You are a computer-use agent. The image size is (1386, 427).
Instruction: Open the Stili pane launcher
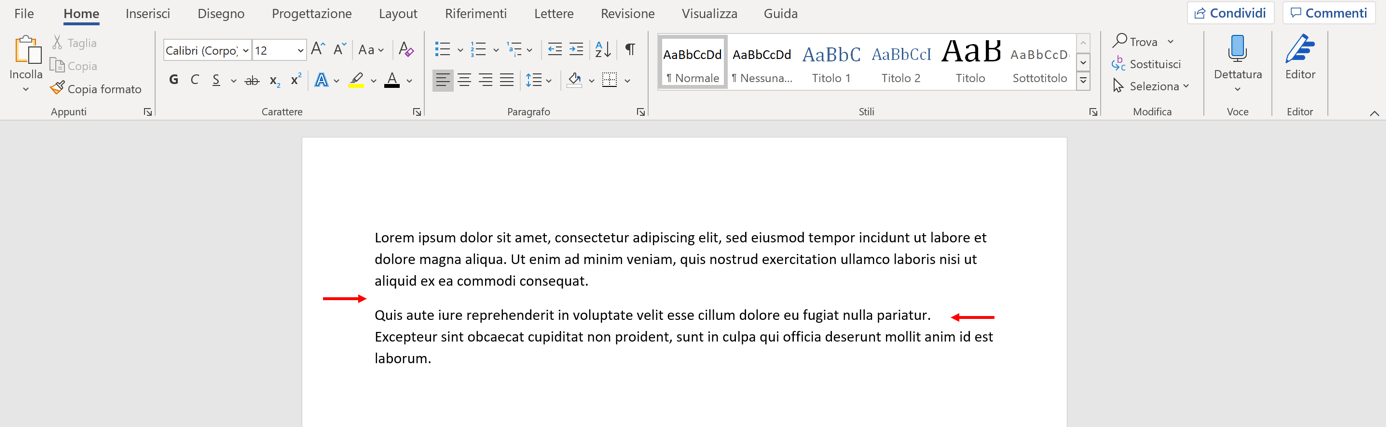1093,112
